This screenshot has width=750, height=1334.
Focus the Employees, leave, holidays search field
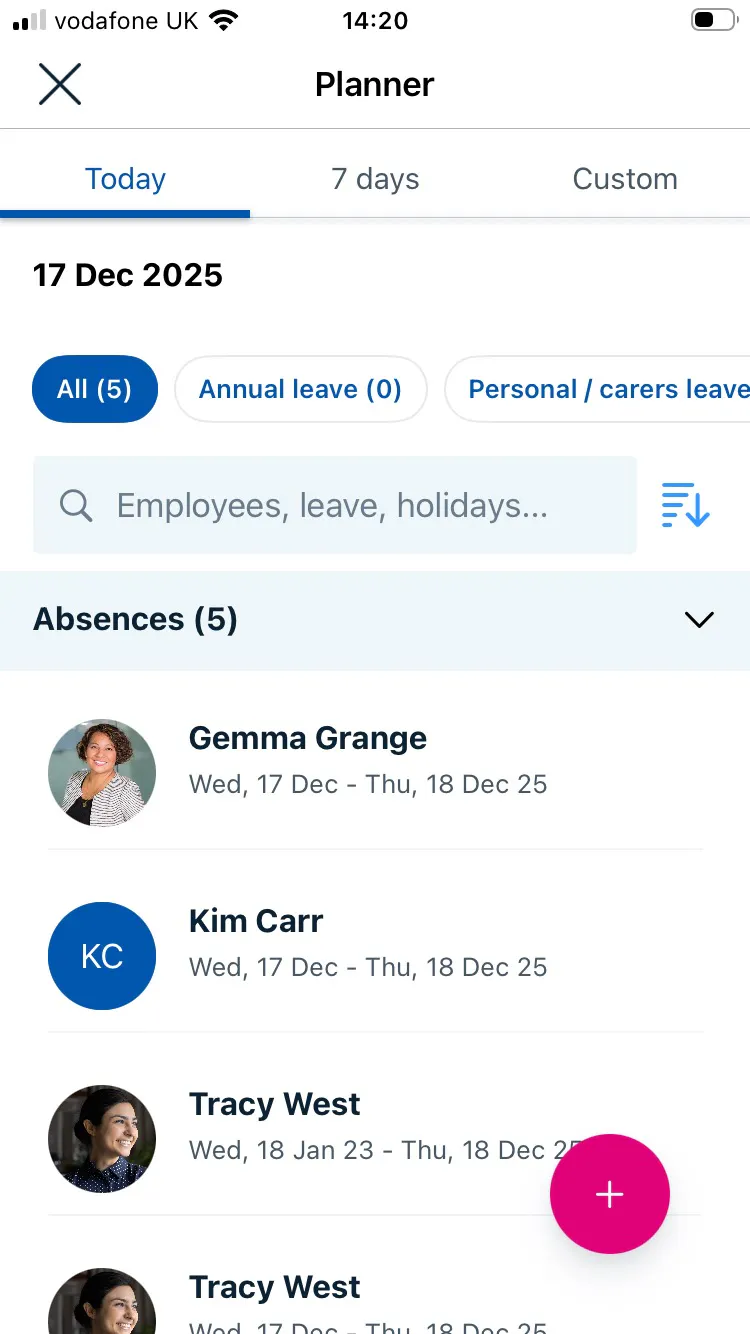click(350, 506)
